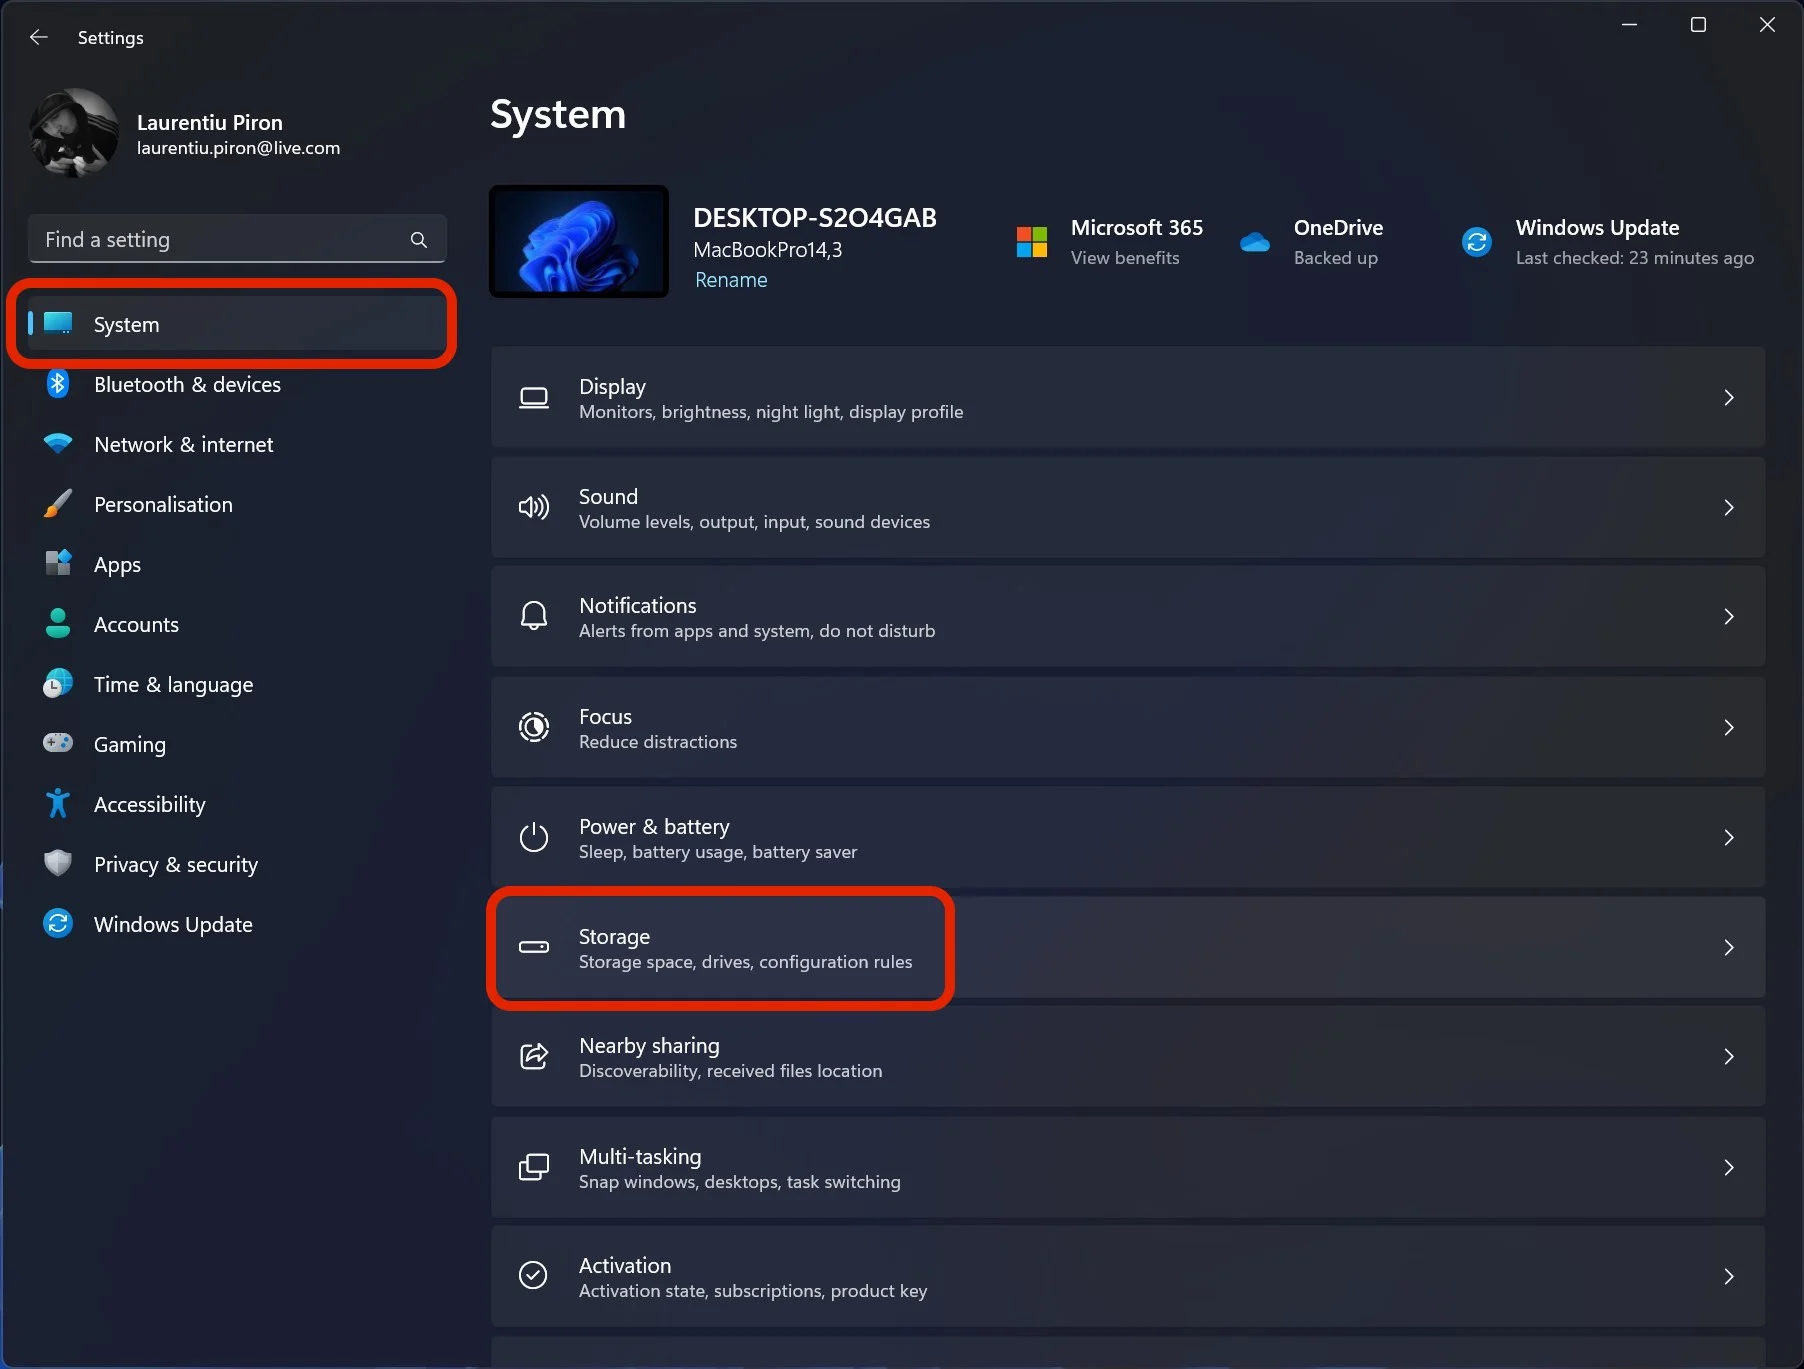Expand Power & battery chevron
Viewport: 1804px width, 1369px height.
[1729, 837]
